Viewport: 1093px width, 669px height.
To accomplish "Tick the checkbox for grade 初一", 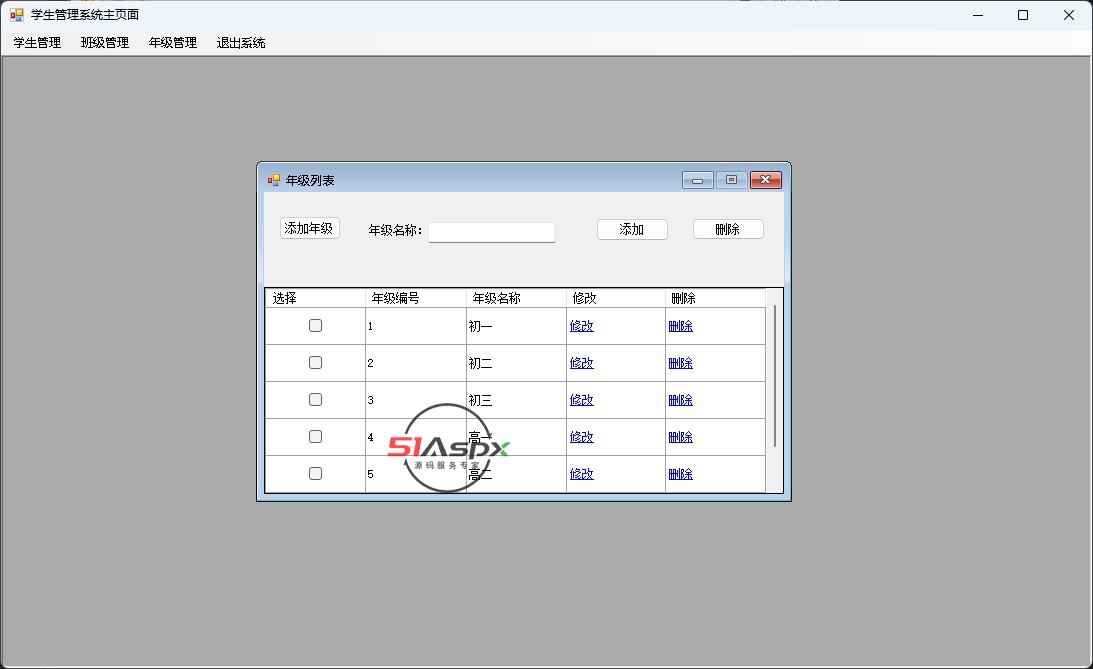I will click(315, 326).
